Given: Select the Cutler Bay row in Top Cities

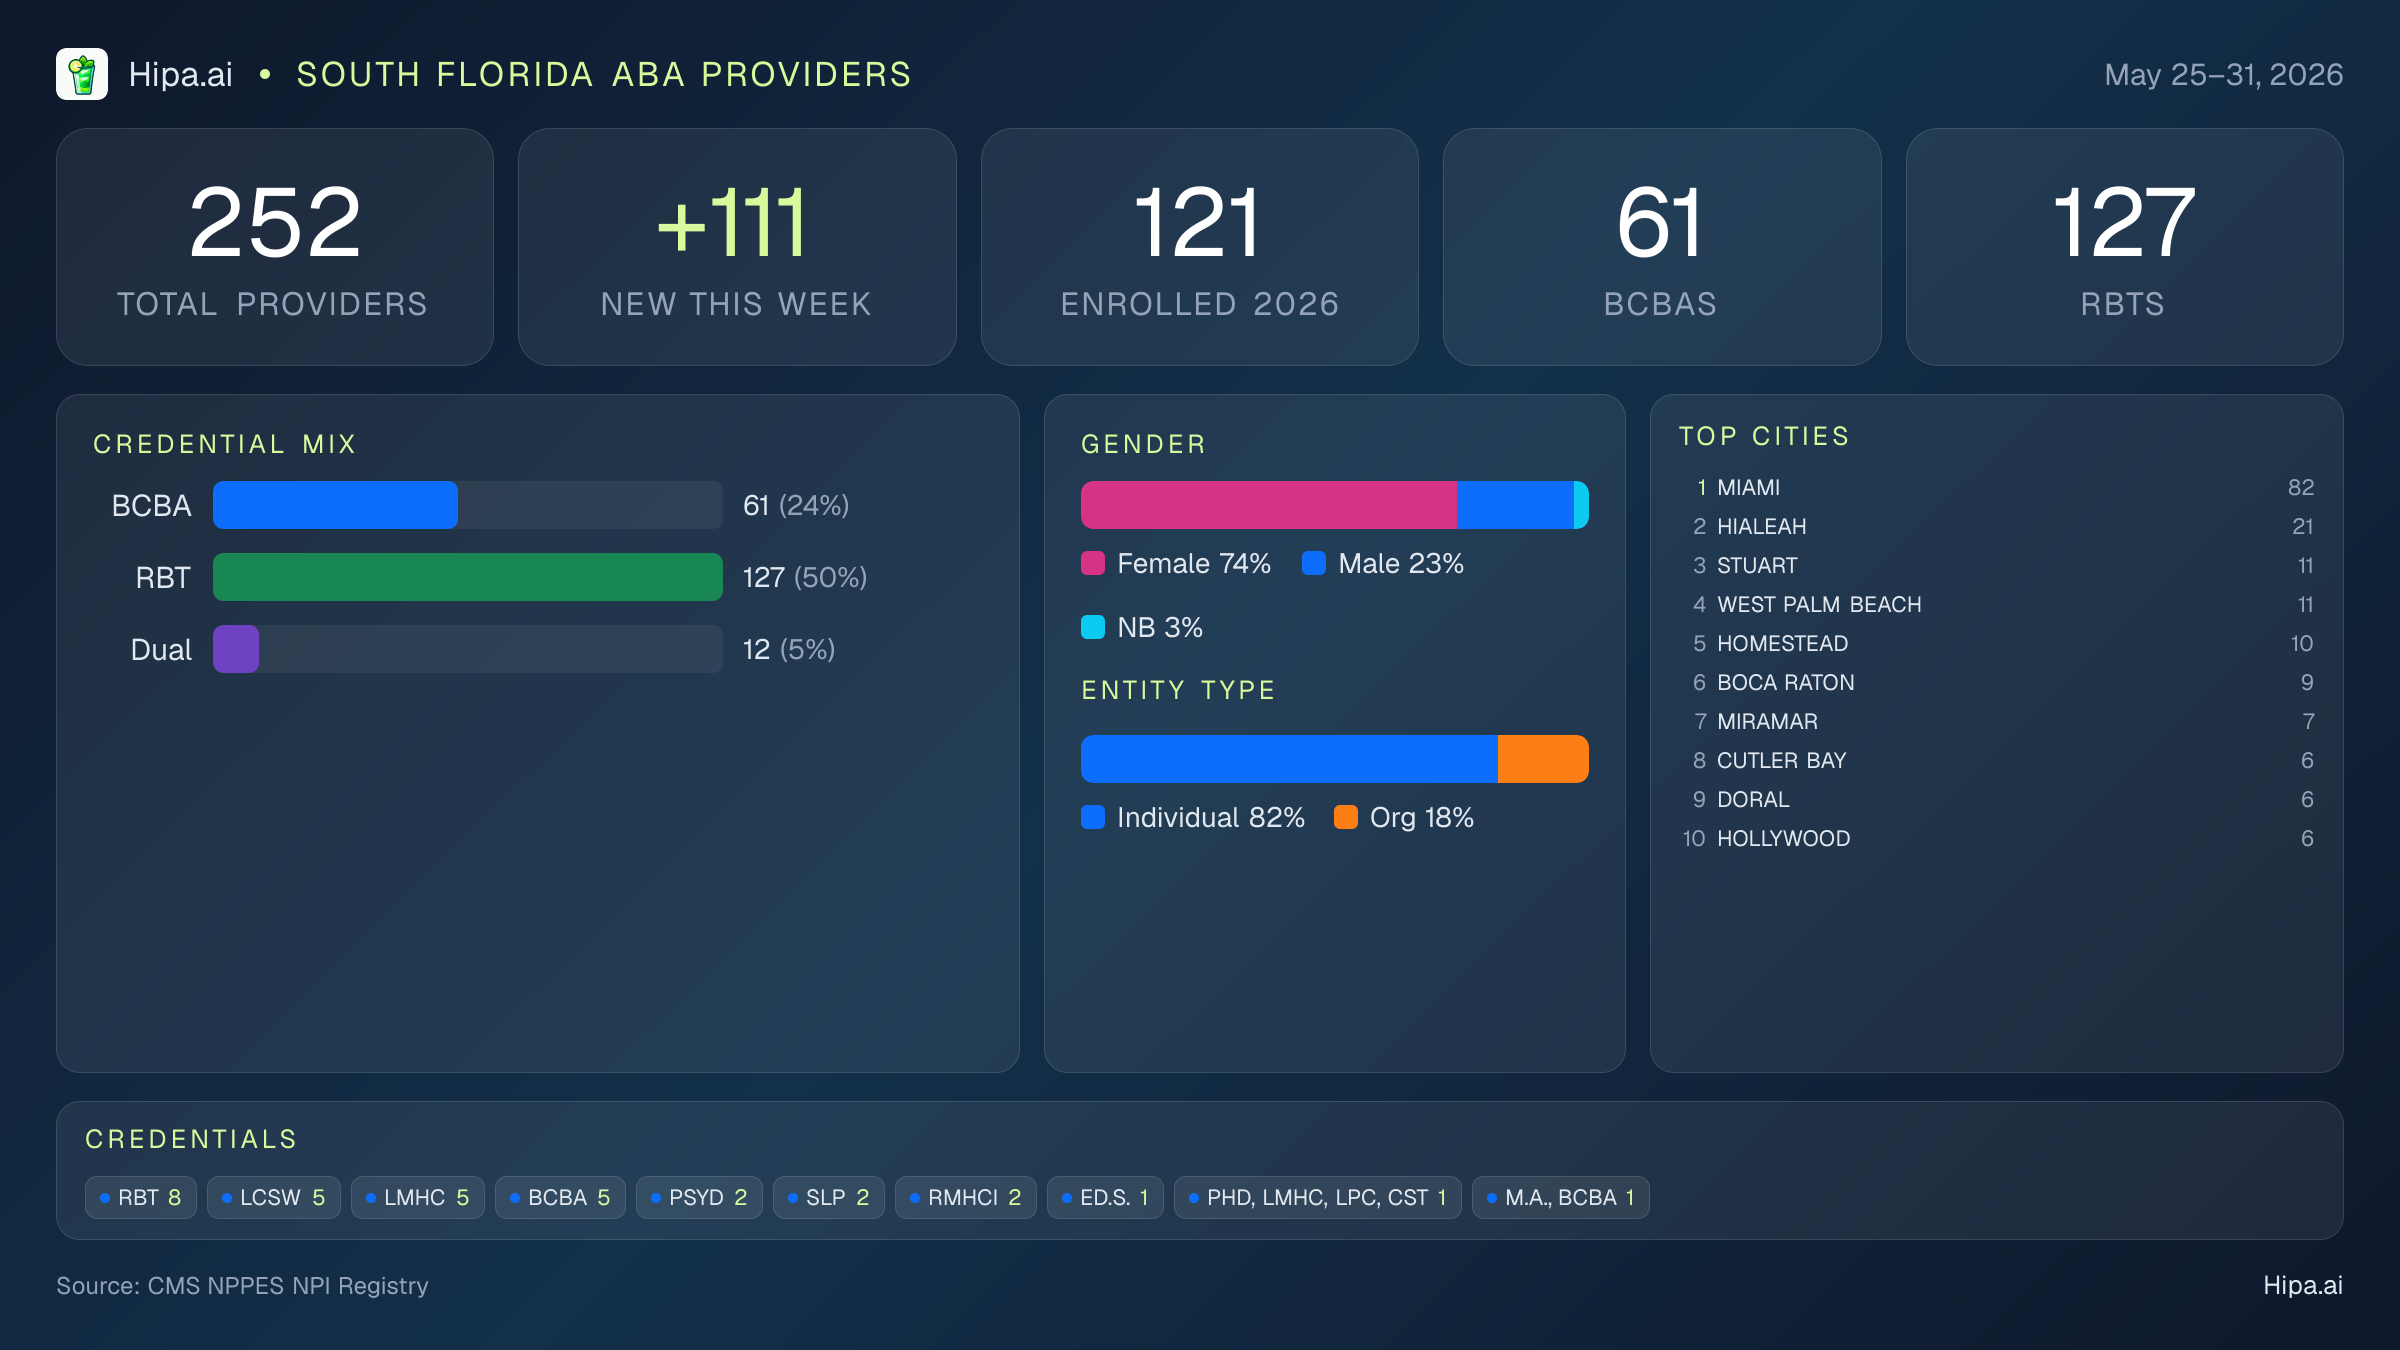Looking at the screenshot, I should [1997, 760].
